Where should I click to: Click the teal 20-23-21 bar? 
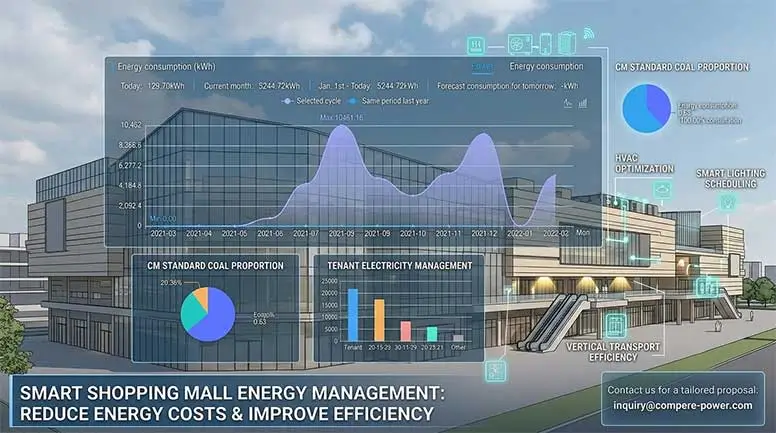432,334
